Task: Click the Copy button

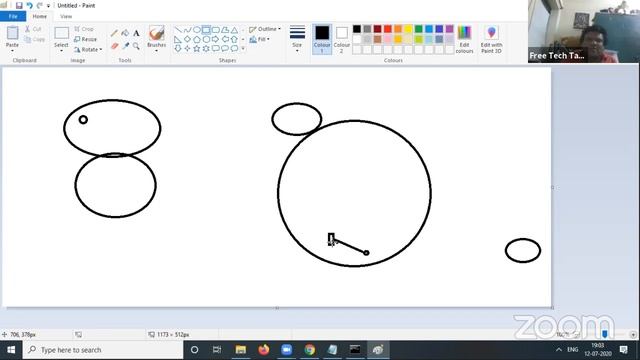Action: [x=35, y=39]
